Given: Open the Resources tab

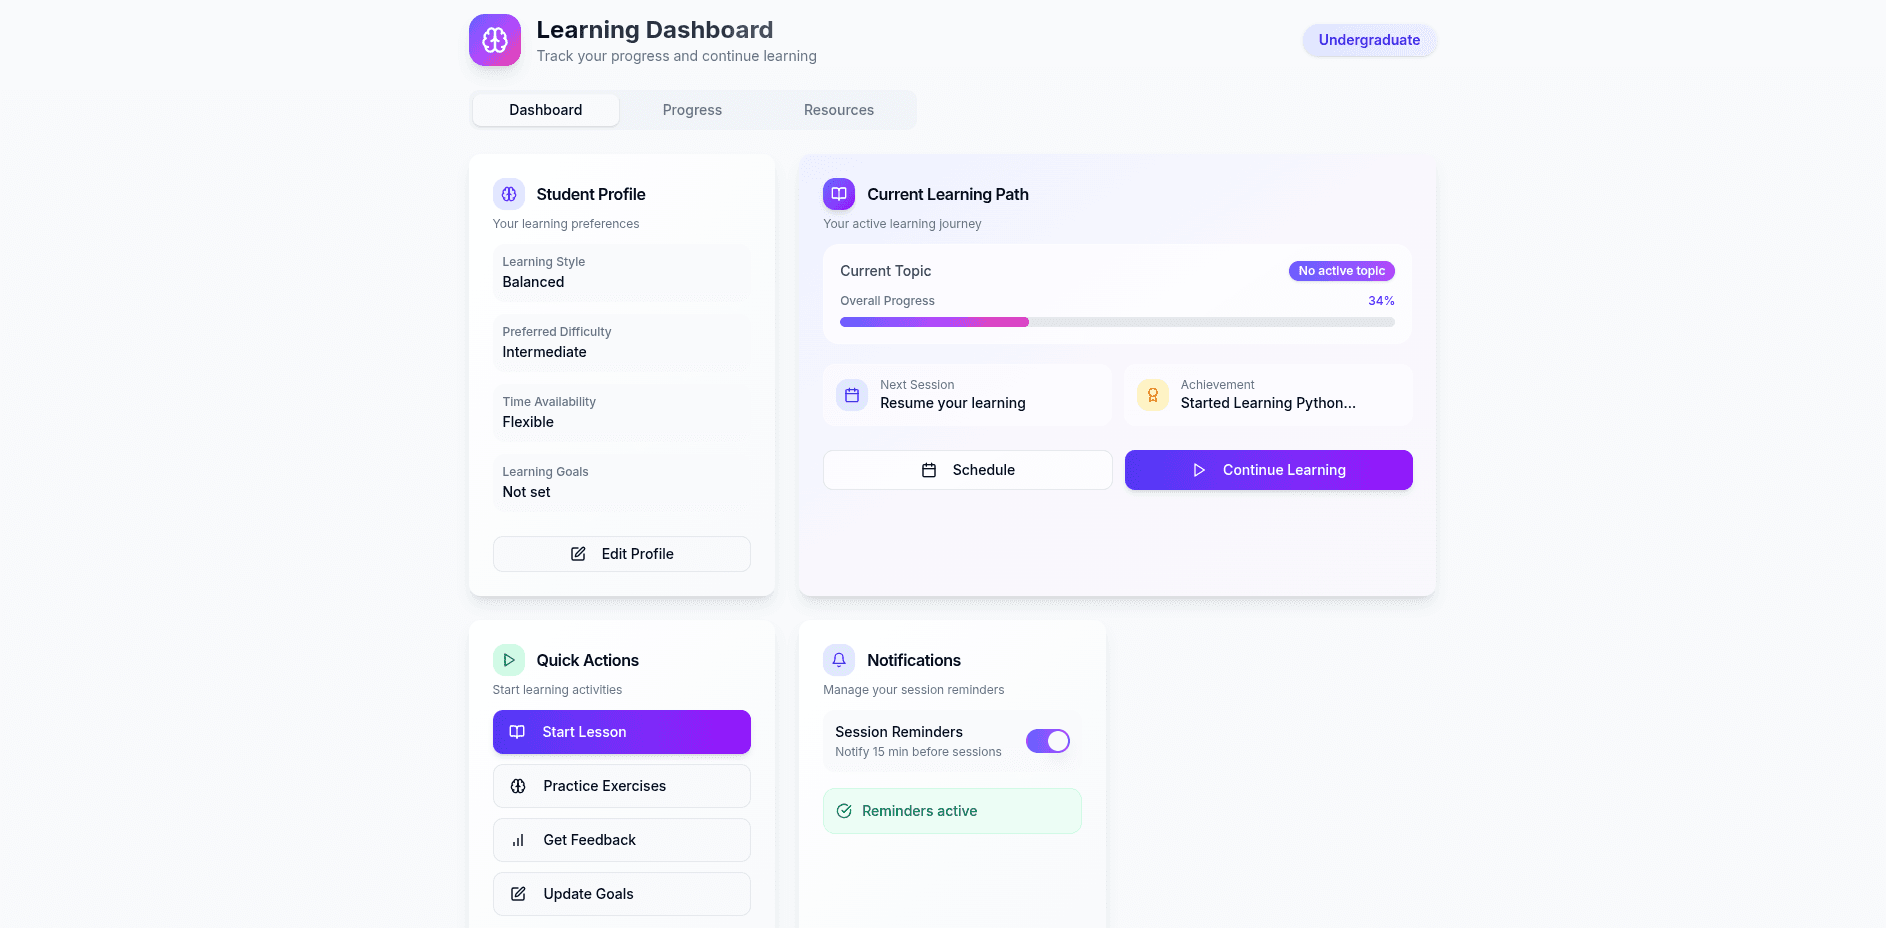Looking at the screenshot, I should 839,110.
